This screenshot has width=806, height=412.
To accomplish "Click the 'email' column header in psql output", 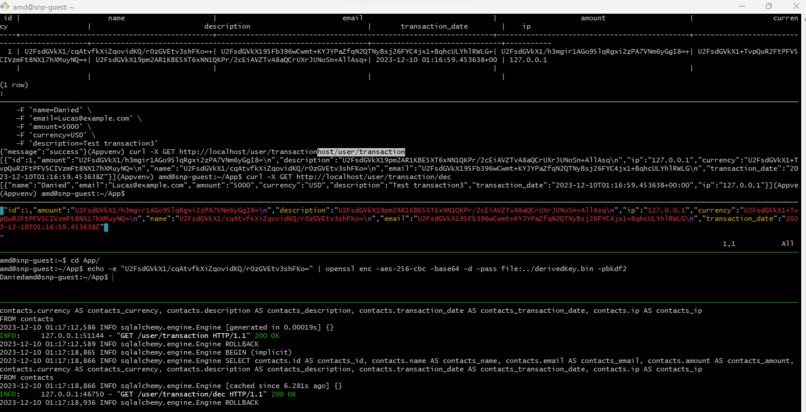I will 353,18.
